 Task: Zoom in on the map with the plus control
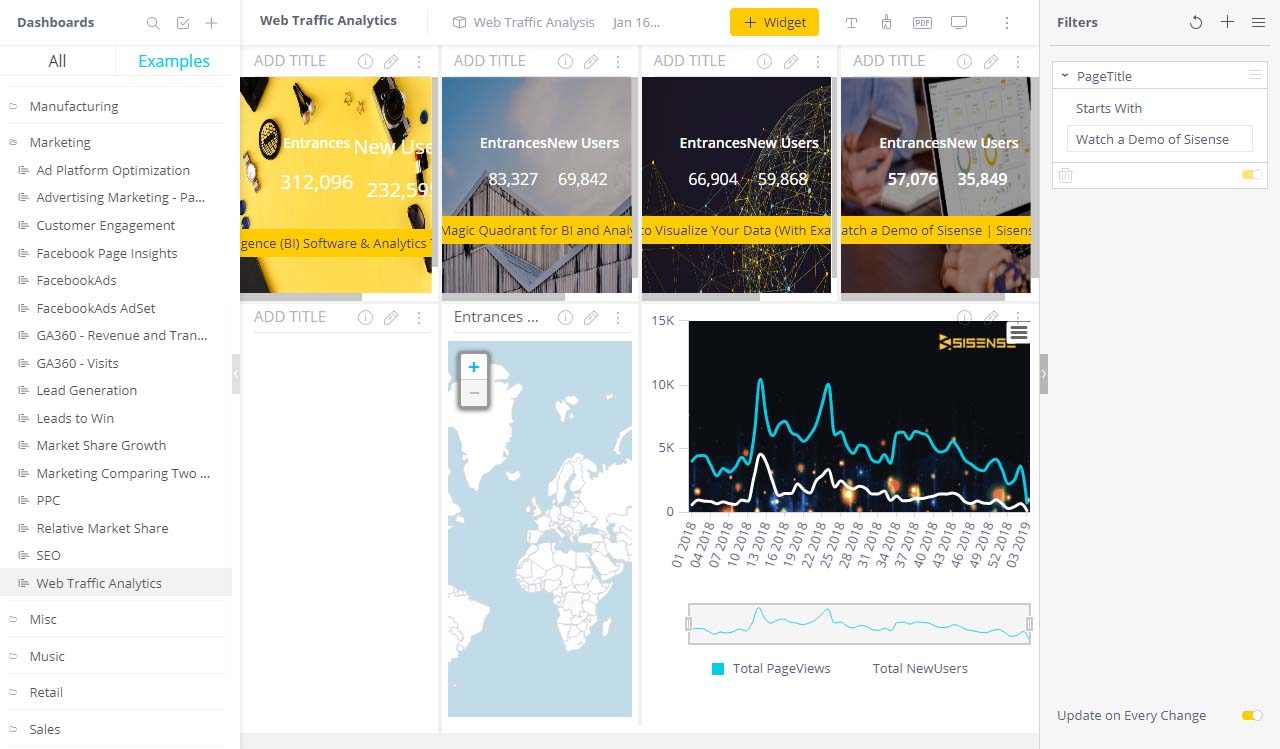click(x=473, y=367)
